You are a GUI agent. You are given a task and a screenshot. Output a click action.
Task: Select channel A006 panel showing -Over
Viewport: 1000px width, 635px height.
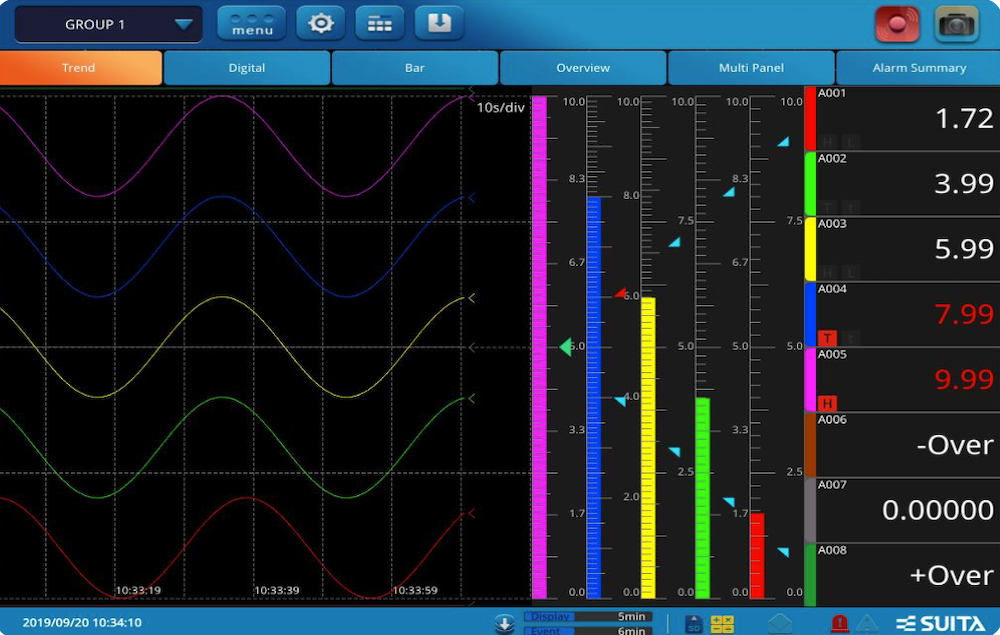902,445
